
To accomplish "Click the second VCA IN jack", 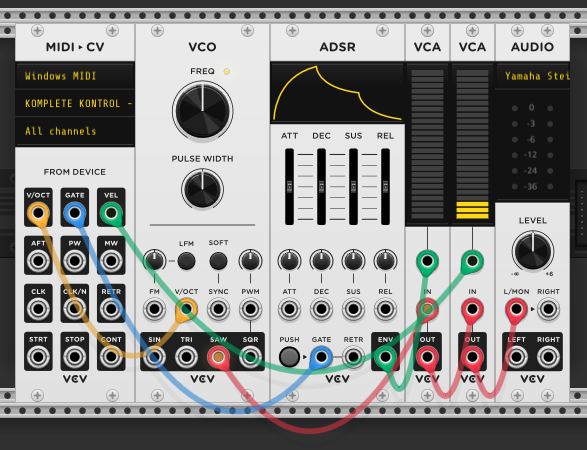I will click(472, 309).
